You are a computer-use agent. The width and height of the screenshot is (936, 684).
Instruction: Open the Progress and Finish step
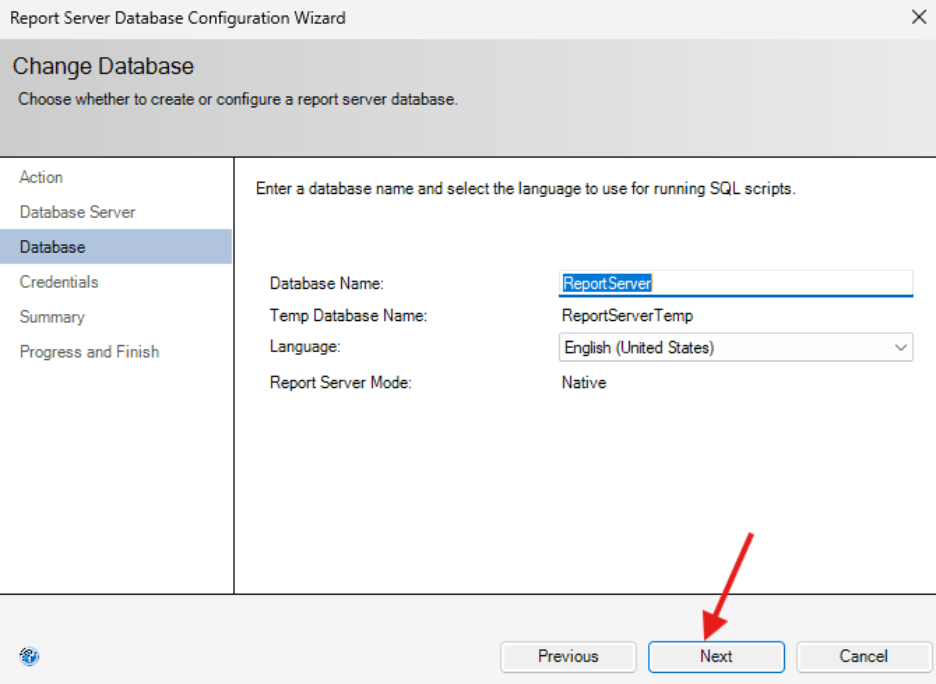(x=89, y=352)
